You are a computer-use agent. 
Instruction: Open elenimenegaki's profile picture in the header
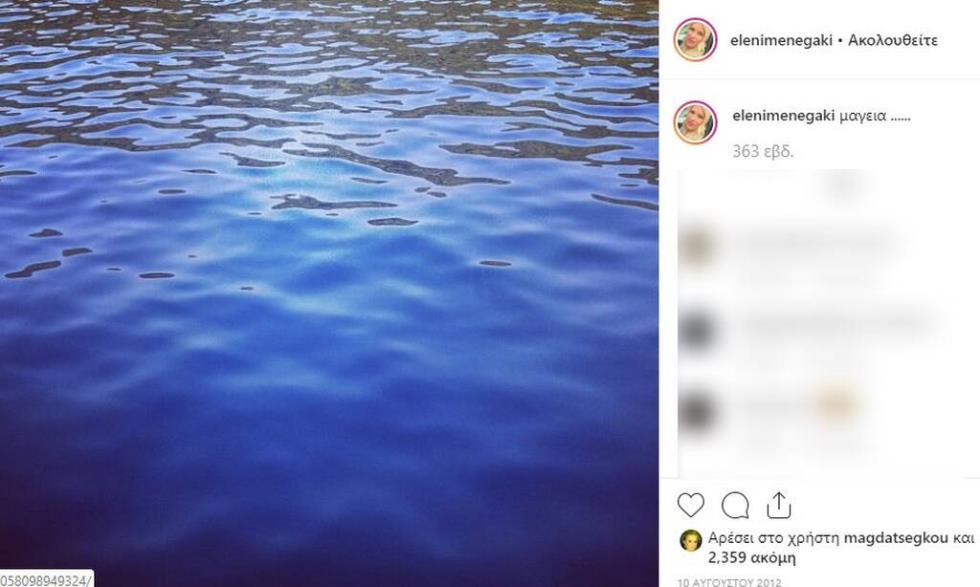coord(695,40)
